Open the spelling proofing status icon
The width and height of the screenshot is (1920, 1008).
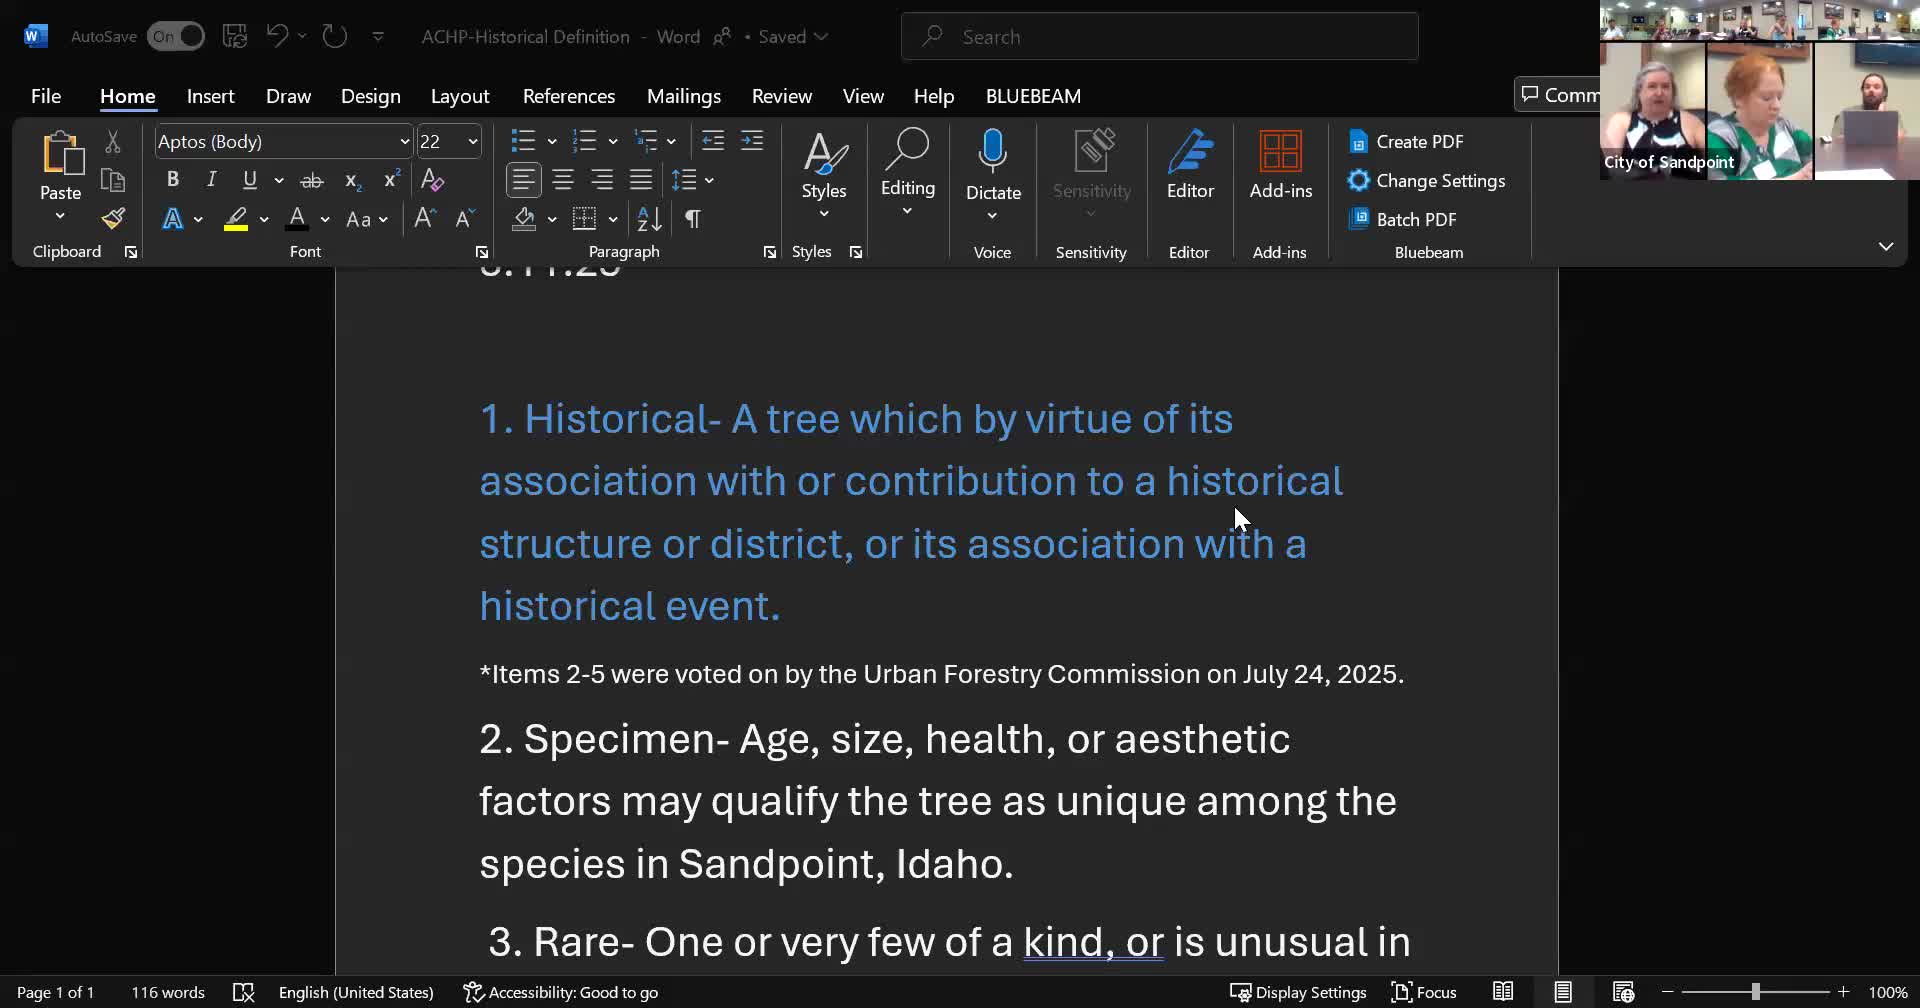243,992
